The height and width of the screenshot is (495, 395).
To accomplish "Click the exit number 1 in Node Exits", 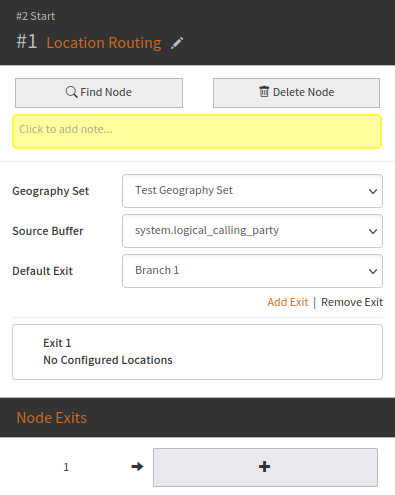I will (x=66, y=467).
